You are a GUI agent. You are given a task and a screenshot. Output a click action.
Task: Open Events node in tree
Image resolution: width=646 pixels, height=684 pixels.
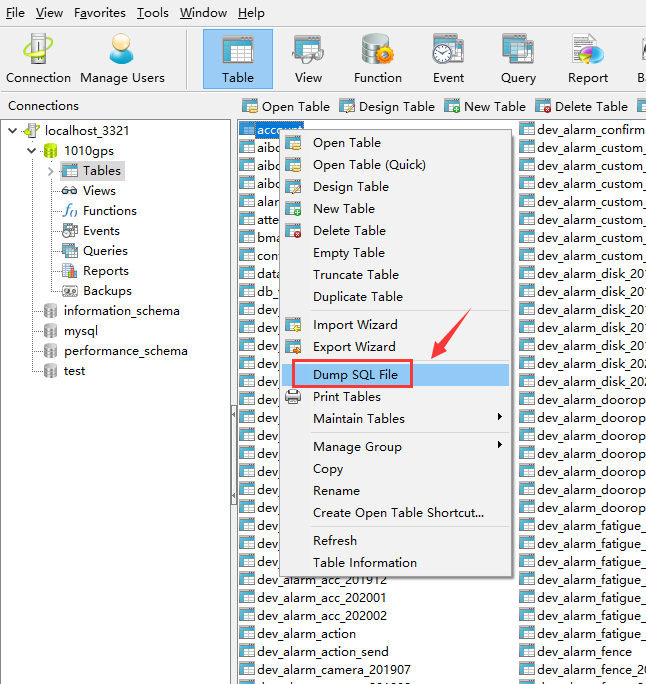point(91,231)
